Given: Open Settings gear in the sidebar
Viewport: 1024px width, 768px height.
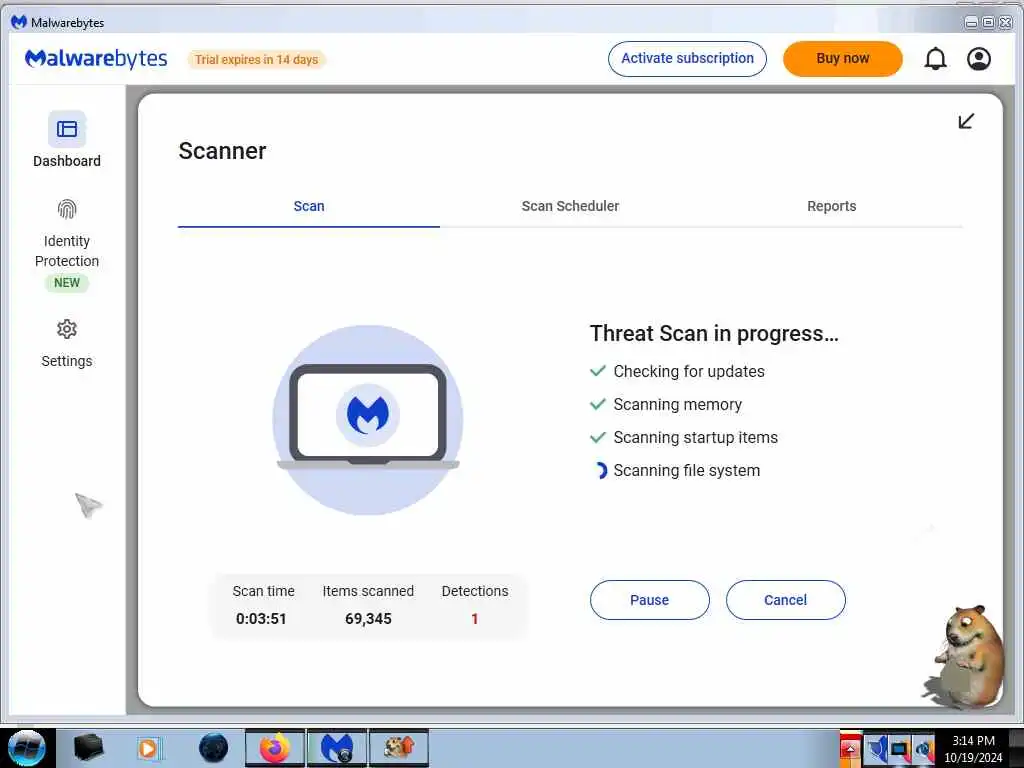Looking at the screenshot, I should [x=67, y=329].
